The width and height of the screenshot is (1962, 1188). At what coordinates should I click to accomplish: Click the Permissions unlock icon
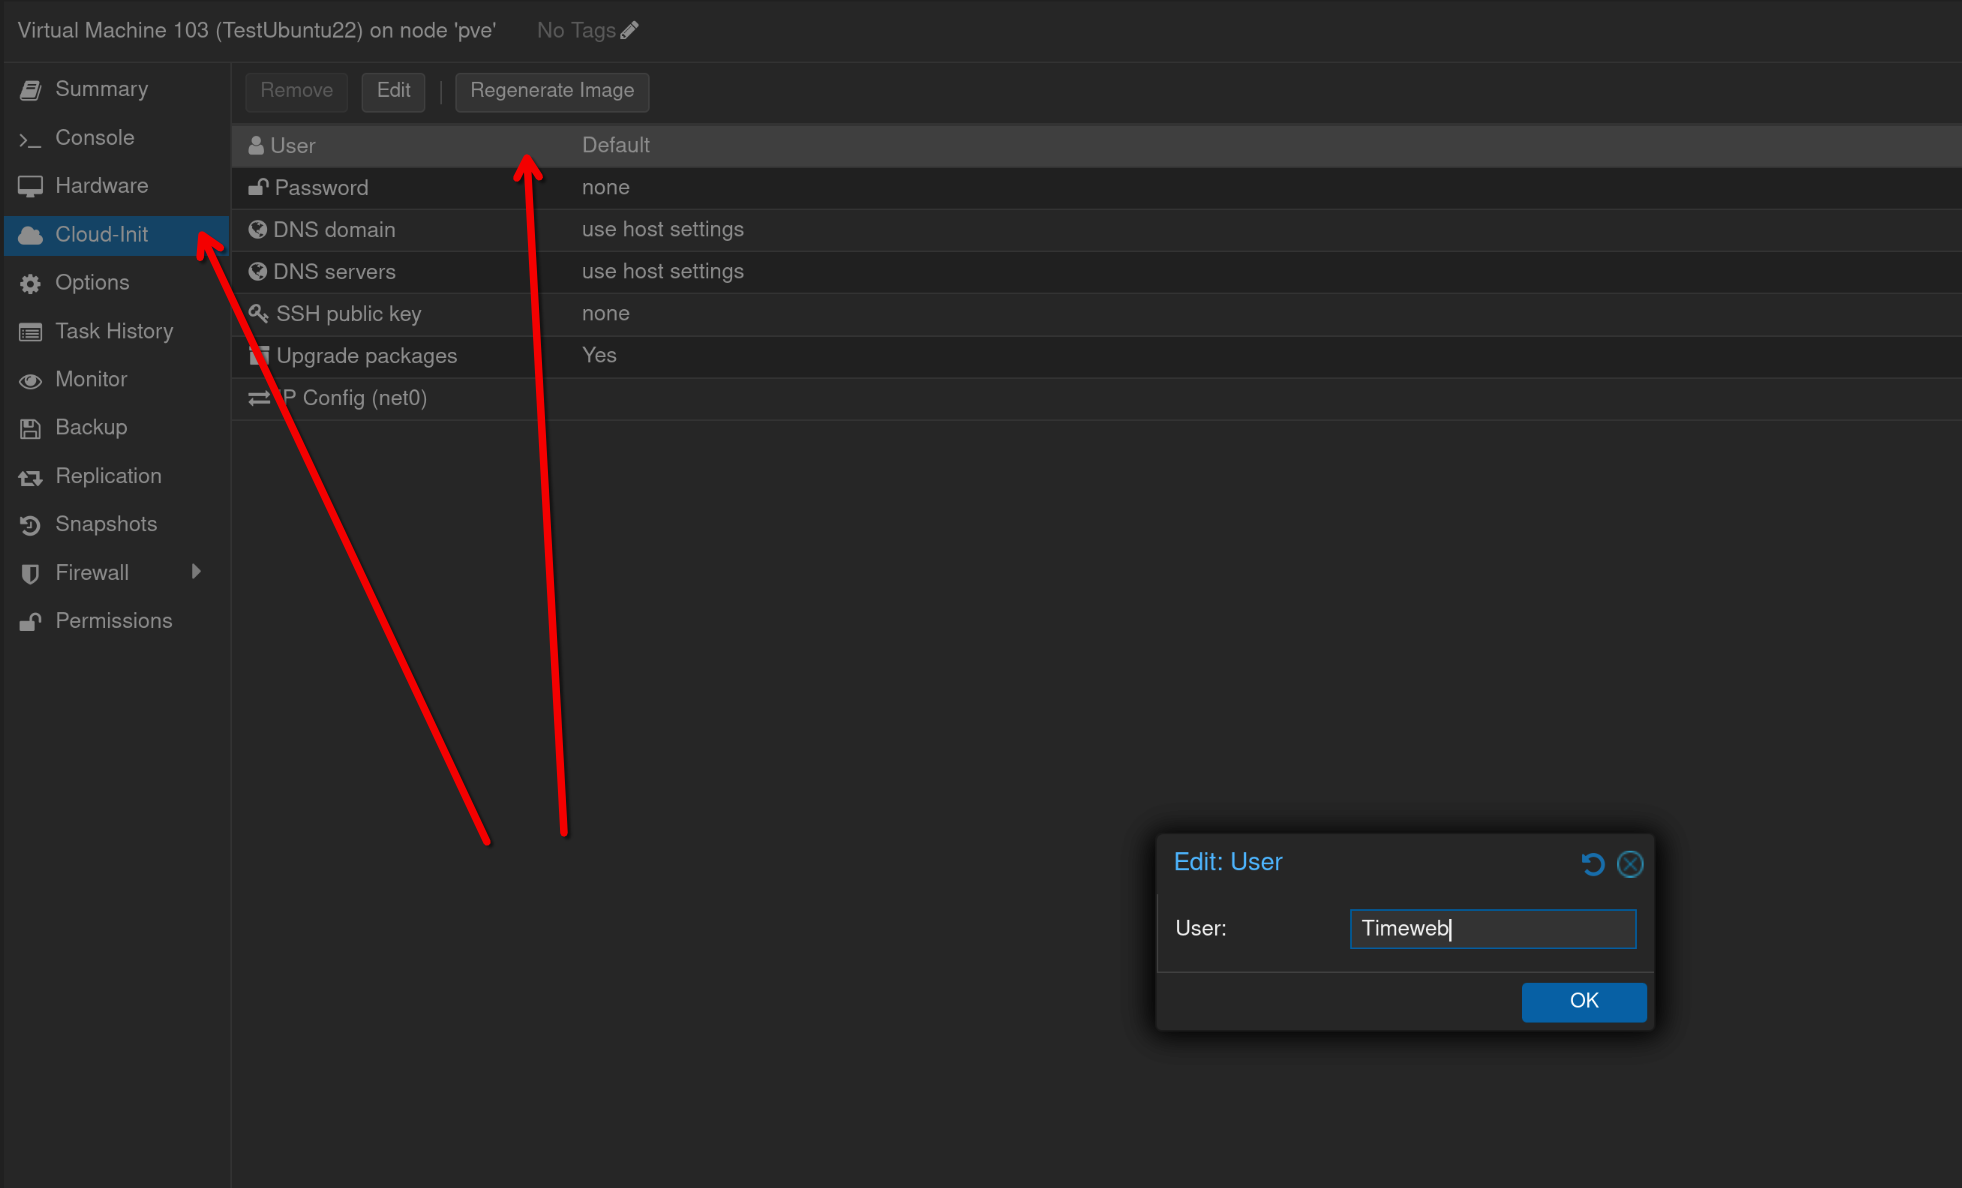[x=31, y=622]
